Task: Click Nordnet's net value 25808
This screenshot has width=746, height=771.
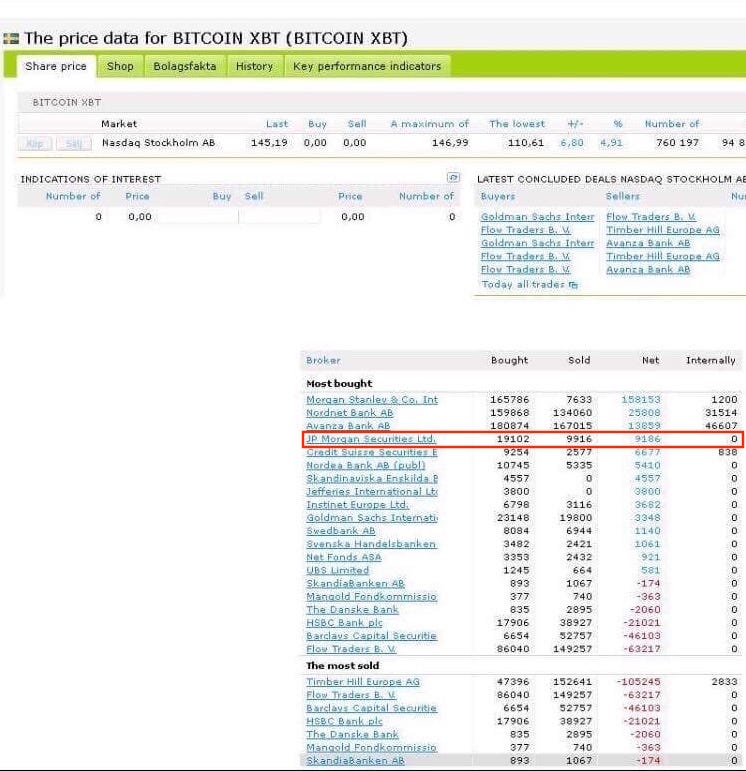Action: 644,413
